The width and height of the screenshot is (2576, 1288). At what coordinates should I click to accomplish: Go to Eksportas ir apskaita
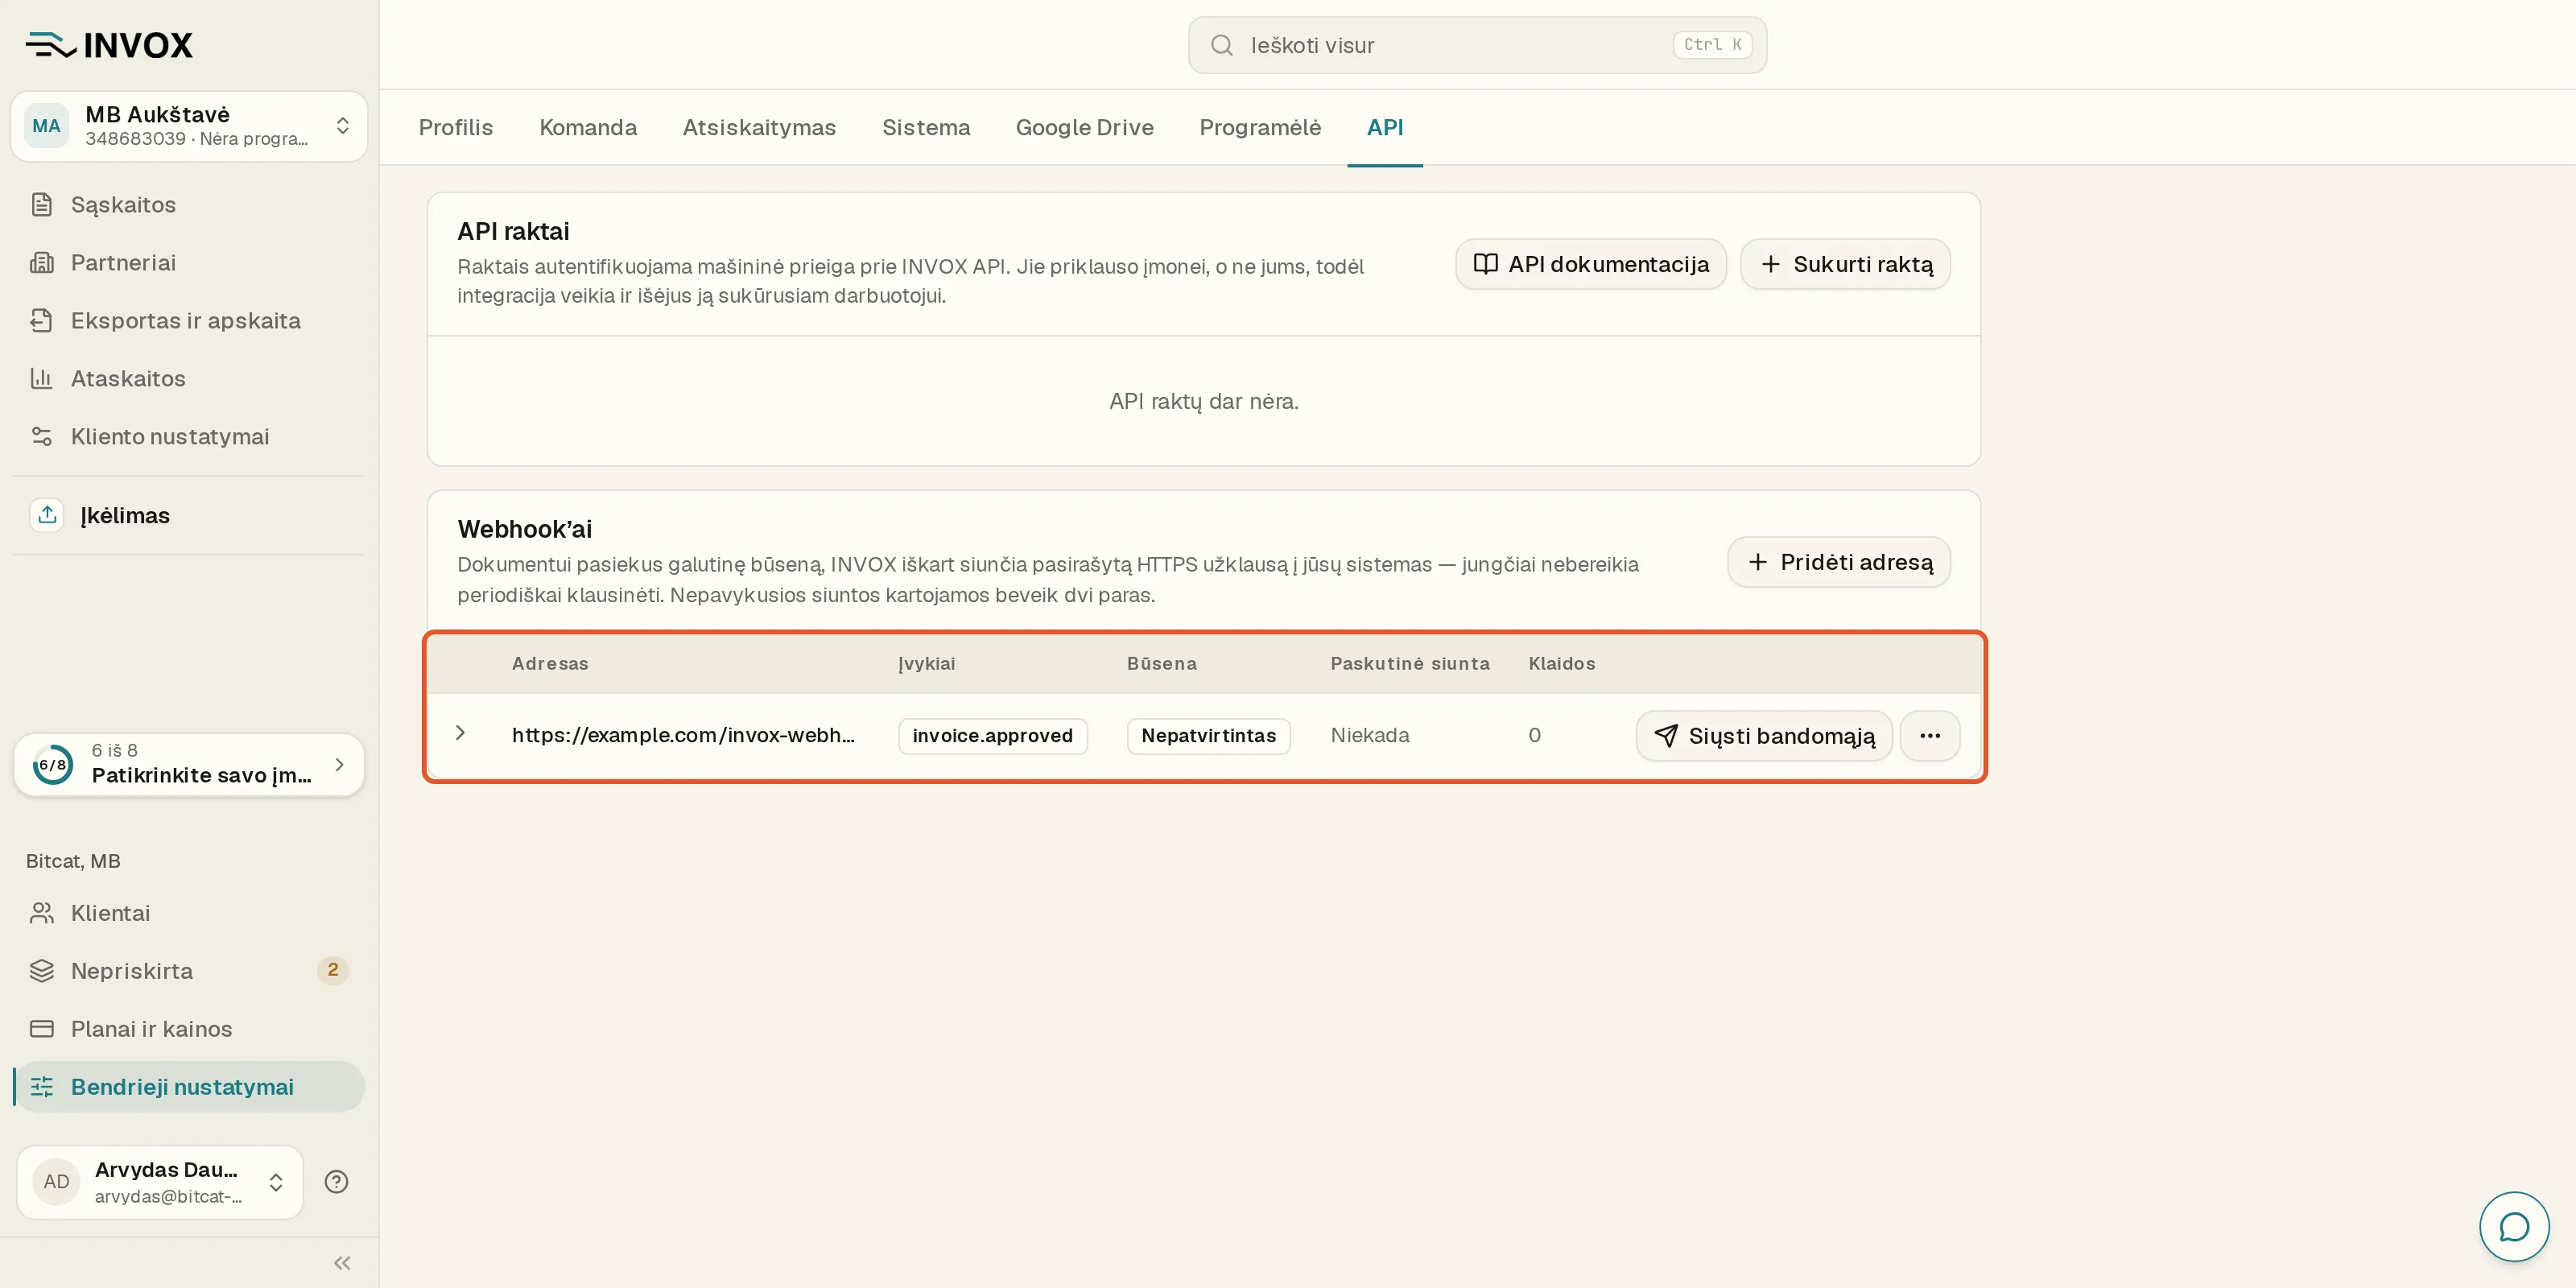[189, 320]
